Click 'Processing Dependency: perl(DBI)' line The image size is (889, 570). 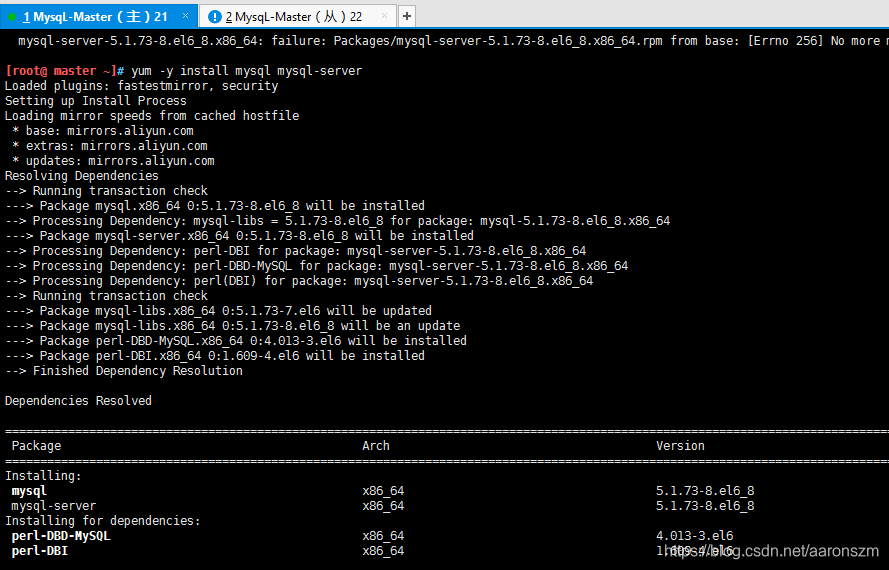click(299, 281)
